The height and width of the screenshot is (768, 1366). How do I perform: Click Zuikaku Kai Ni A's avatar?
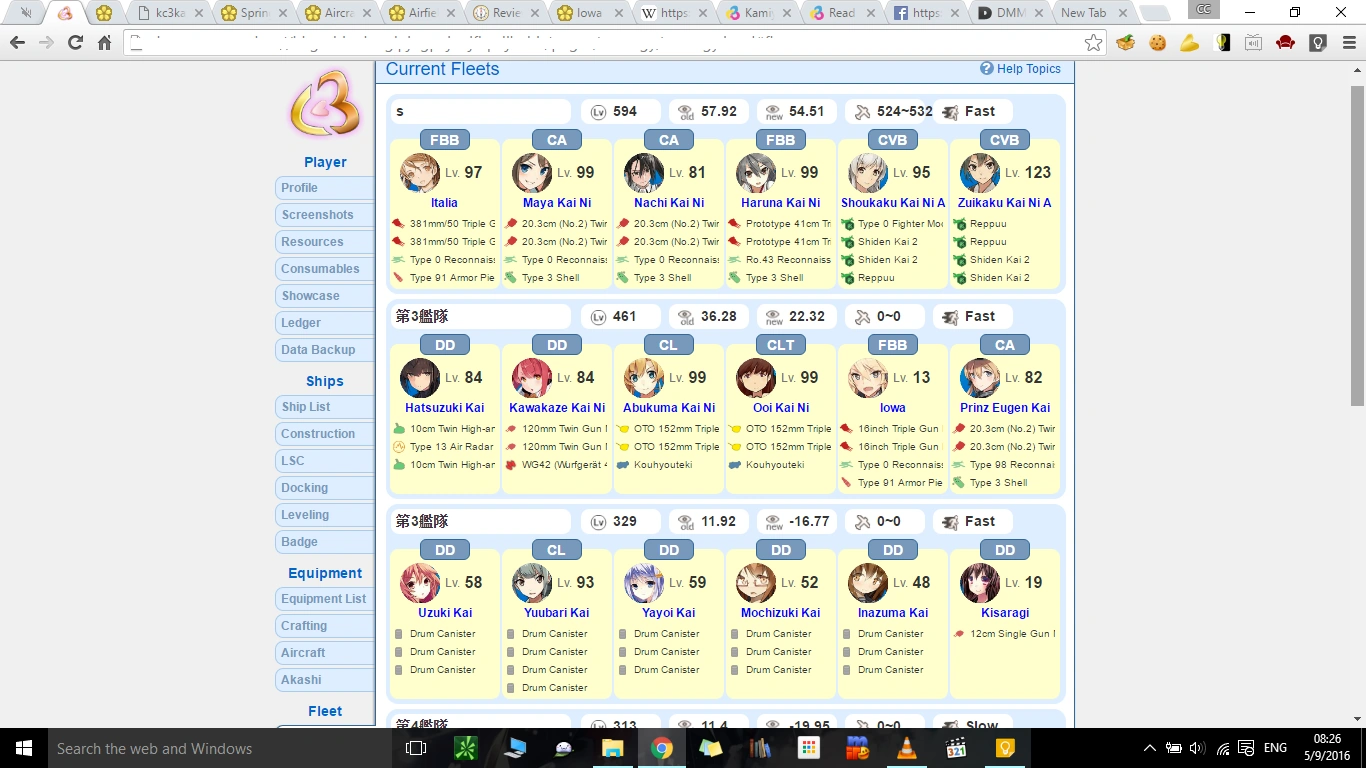pos(980,173)
